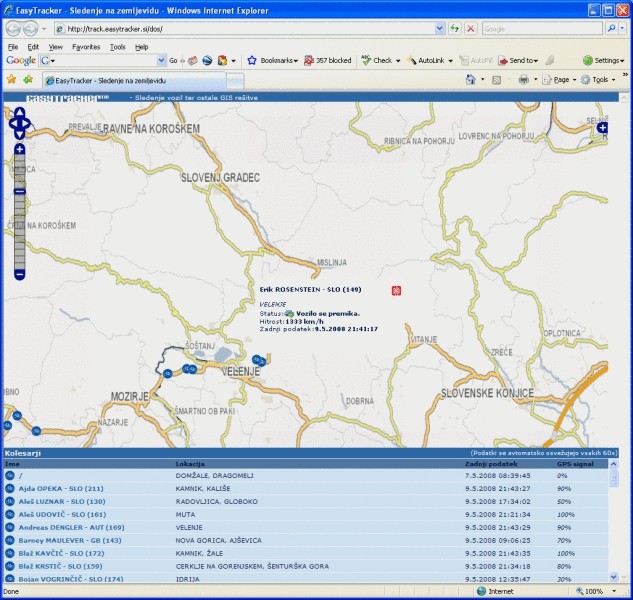Click the browser Refresh button

tap(455, 29)
